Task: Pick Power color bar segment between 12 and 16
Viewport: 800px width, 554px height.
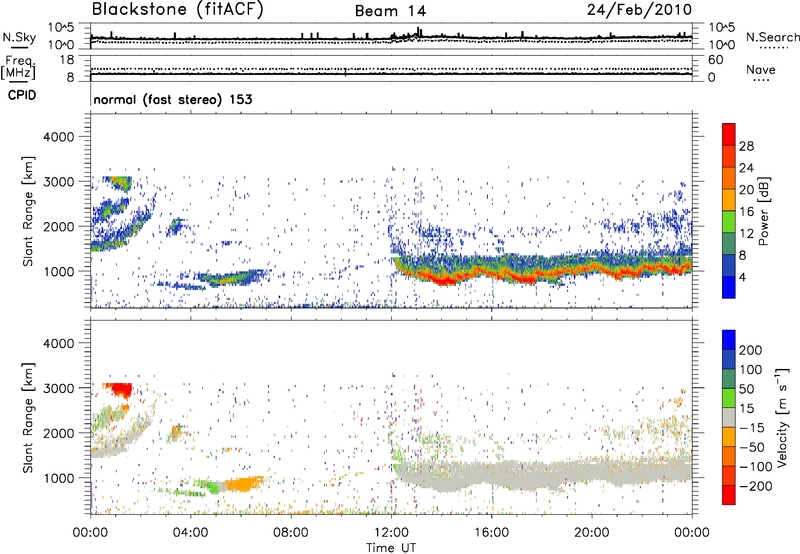Action: (x=729, y=221)
